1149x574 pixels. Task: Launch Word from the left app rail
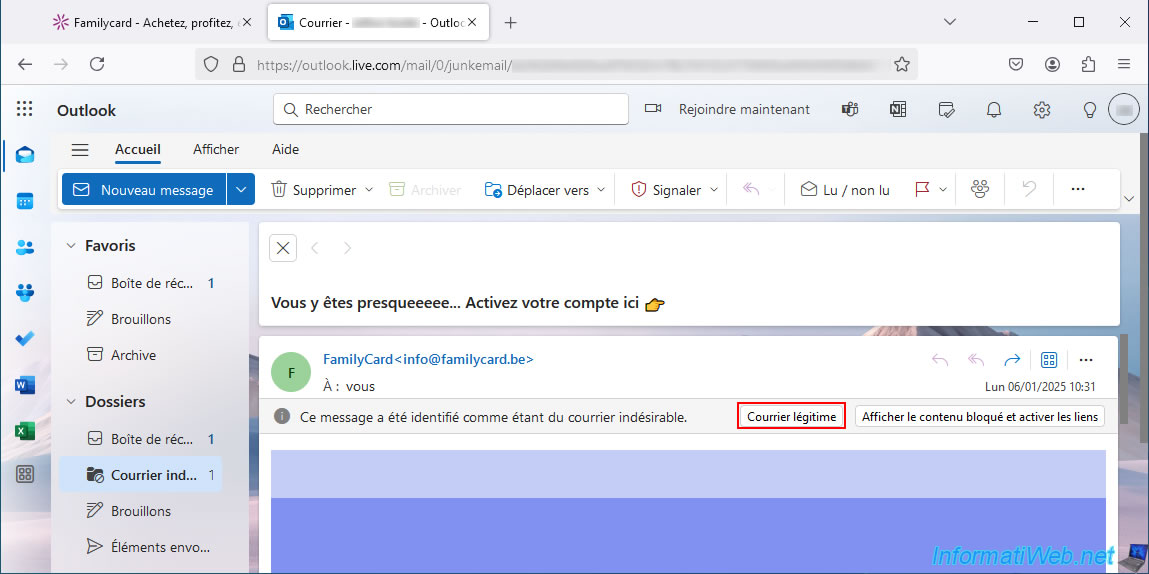click(25, 385)
